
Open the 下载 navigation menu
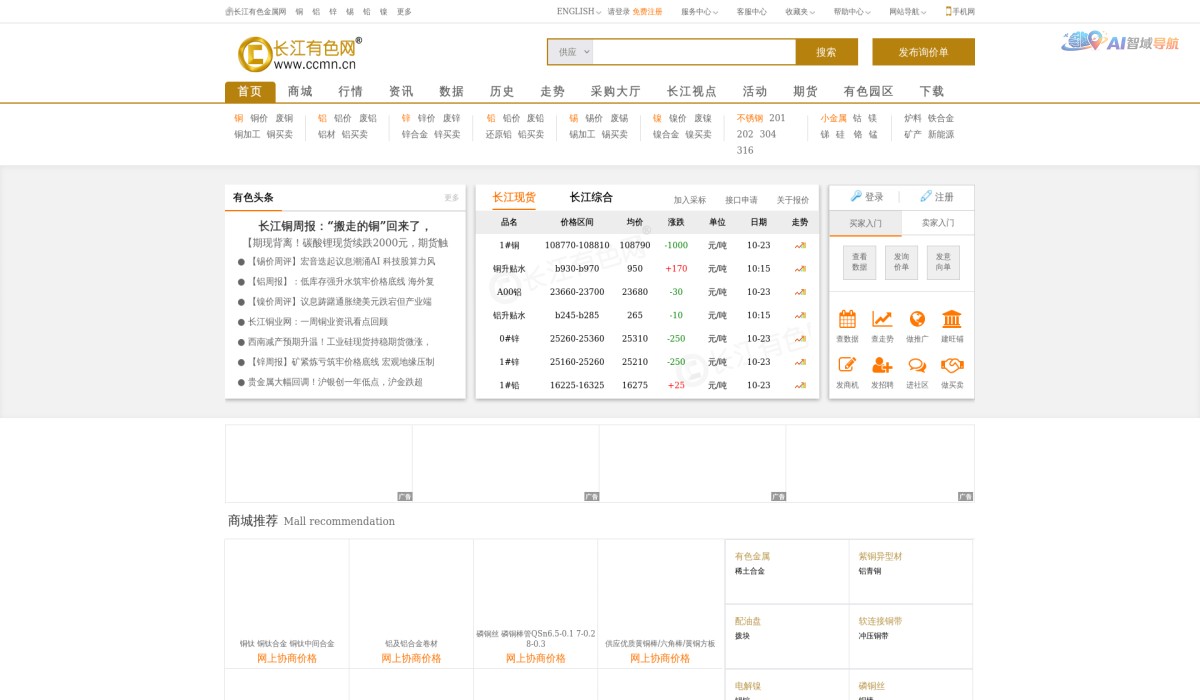[932, 91]
